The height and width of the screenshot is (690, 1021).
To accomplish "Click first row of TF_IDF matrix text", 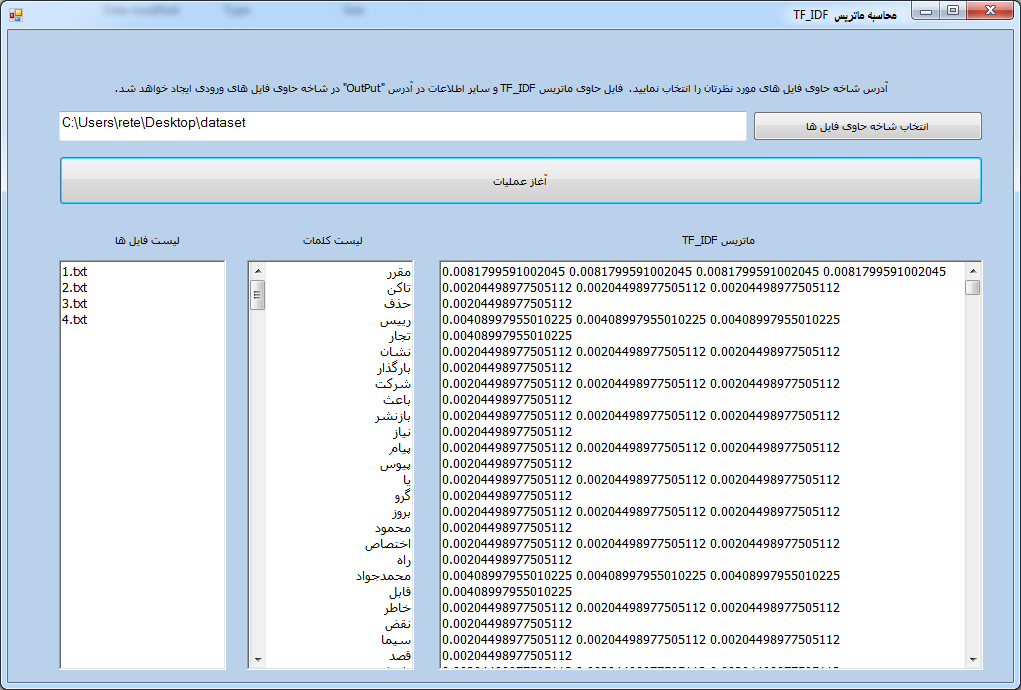I will (x=693, y=272).
